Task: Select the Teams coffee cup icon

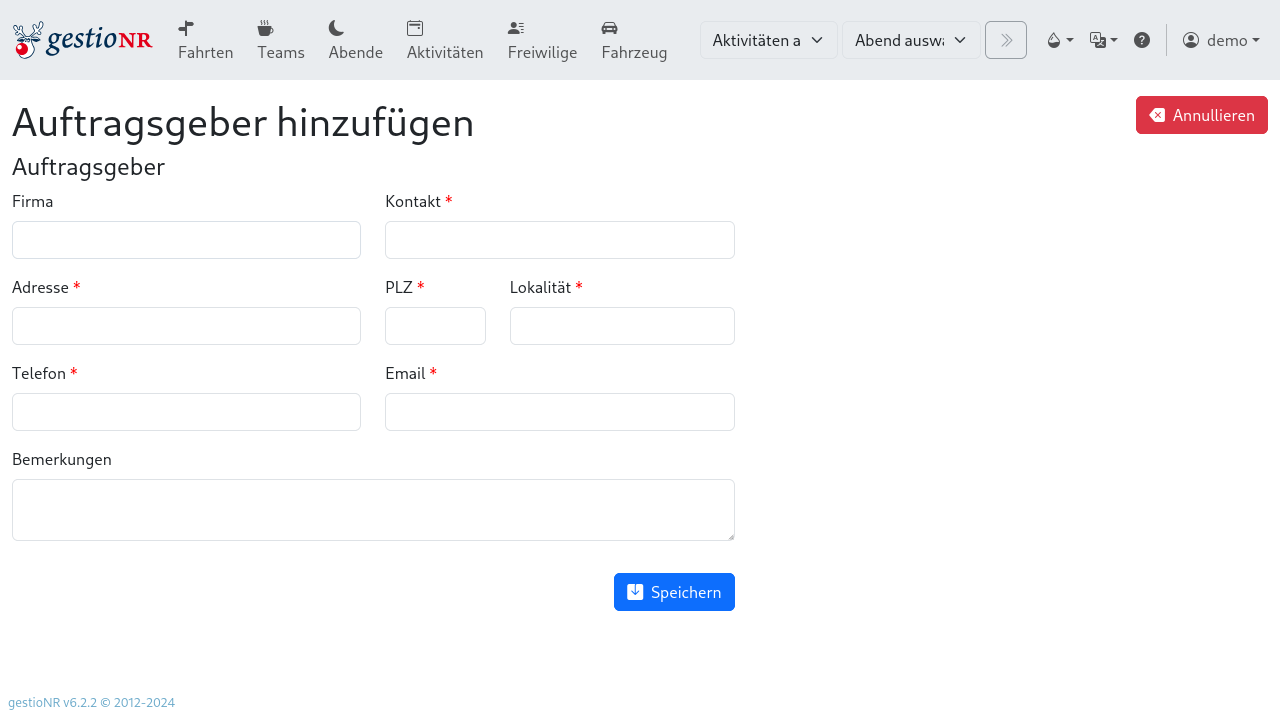Action: click(264, 27)
